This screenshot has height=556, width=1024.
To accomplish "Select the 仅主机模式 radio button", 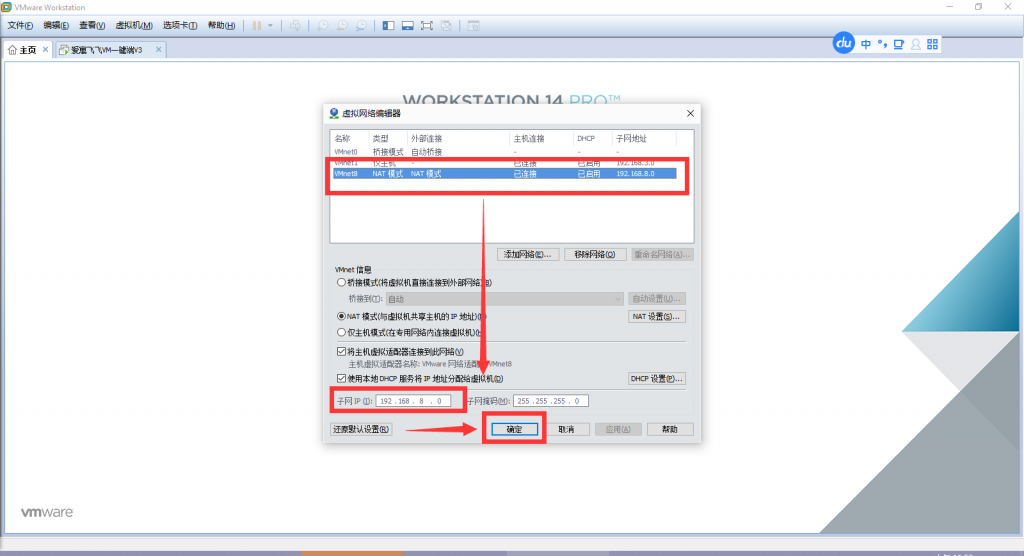I will (342, 333).
